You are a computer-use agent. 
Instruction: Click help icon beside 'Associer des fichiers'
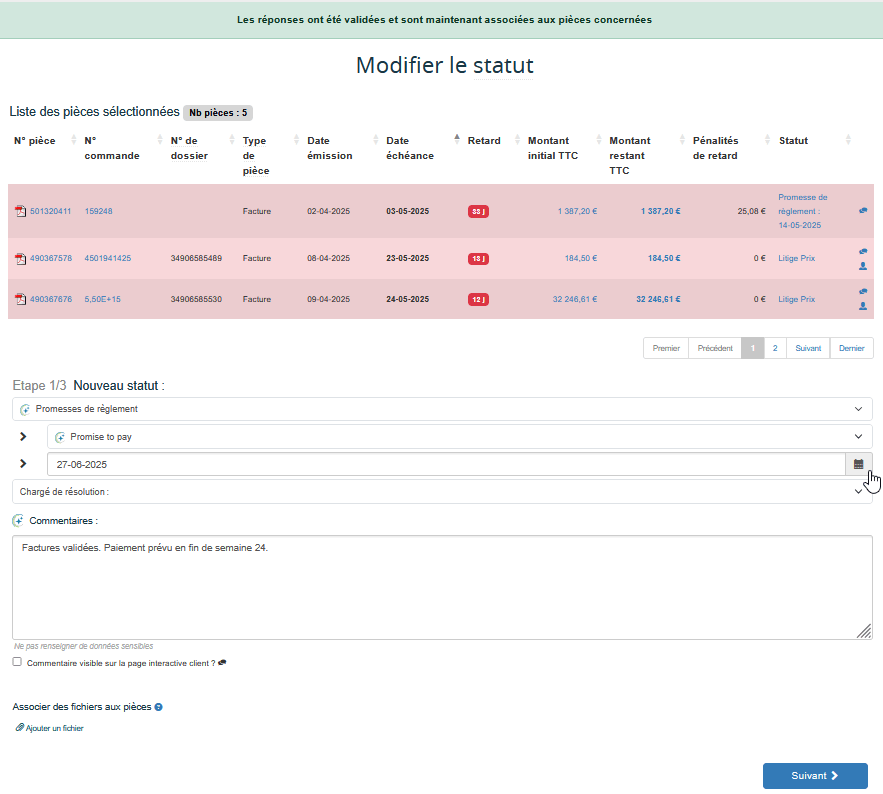[x=159, y=707]
